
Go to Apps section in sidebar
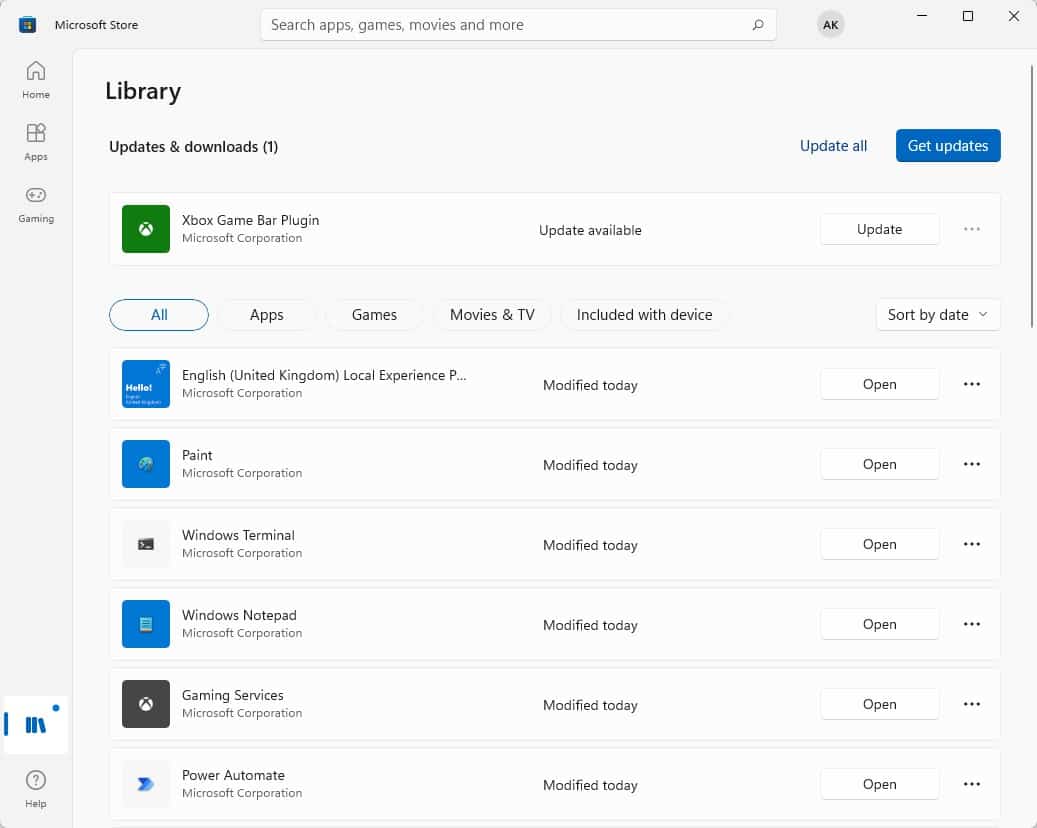pyautogui.click(x=36, y=142)
